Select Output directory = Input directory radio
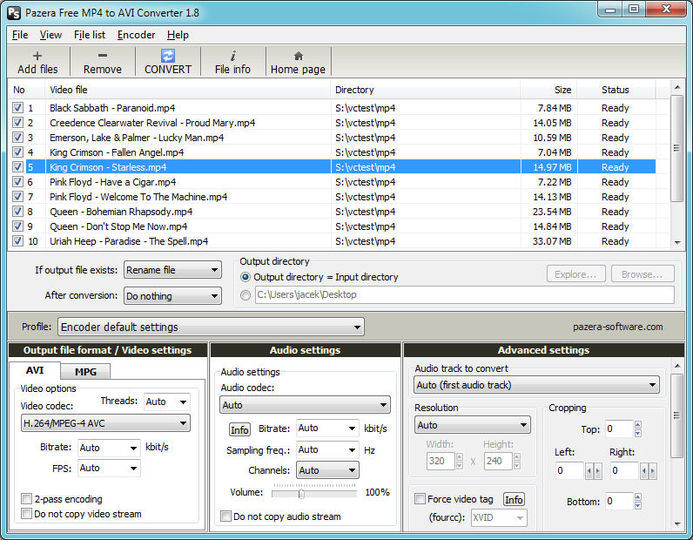Screen dimensions: 693x540 click(245, 277)
